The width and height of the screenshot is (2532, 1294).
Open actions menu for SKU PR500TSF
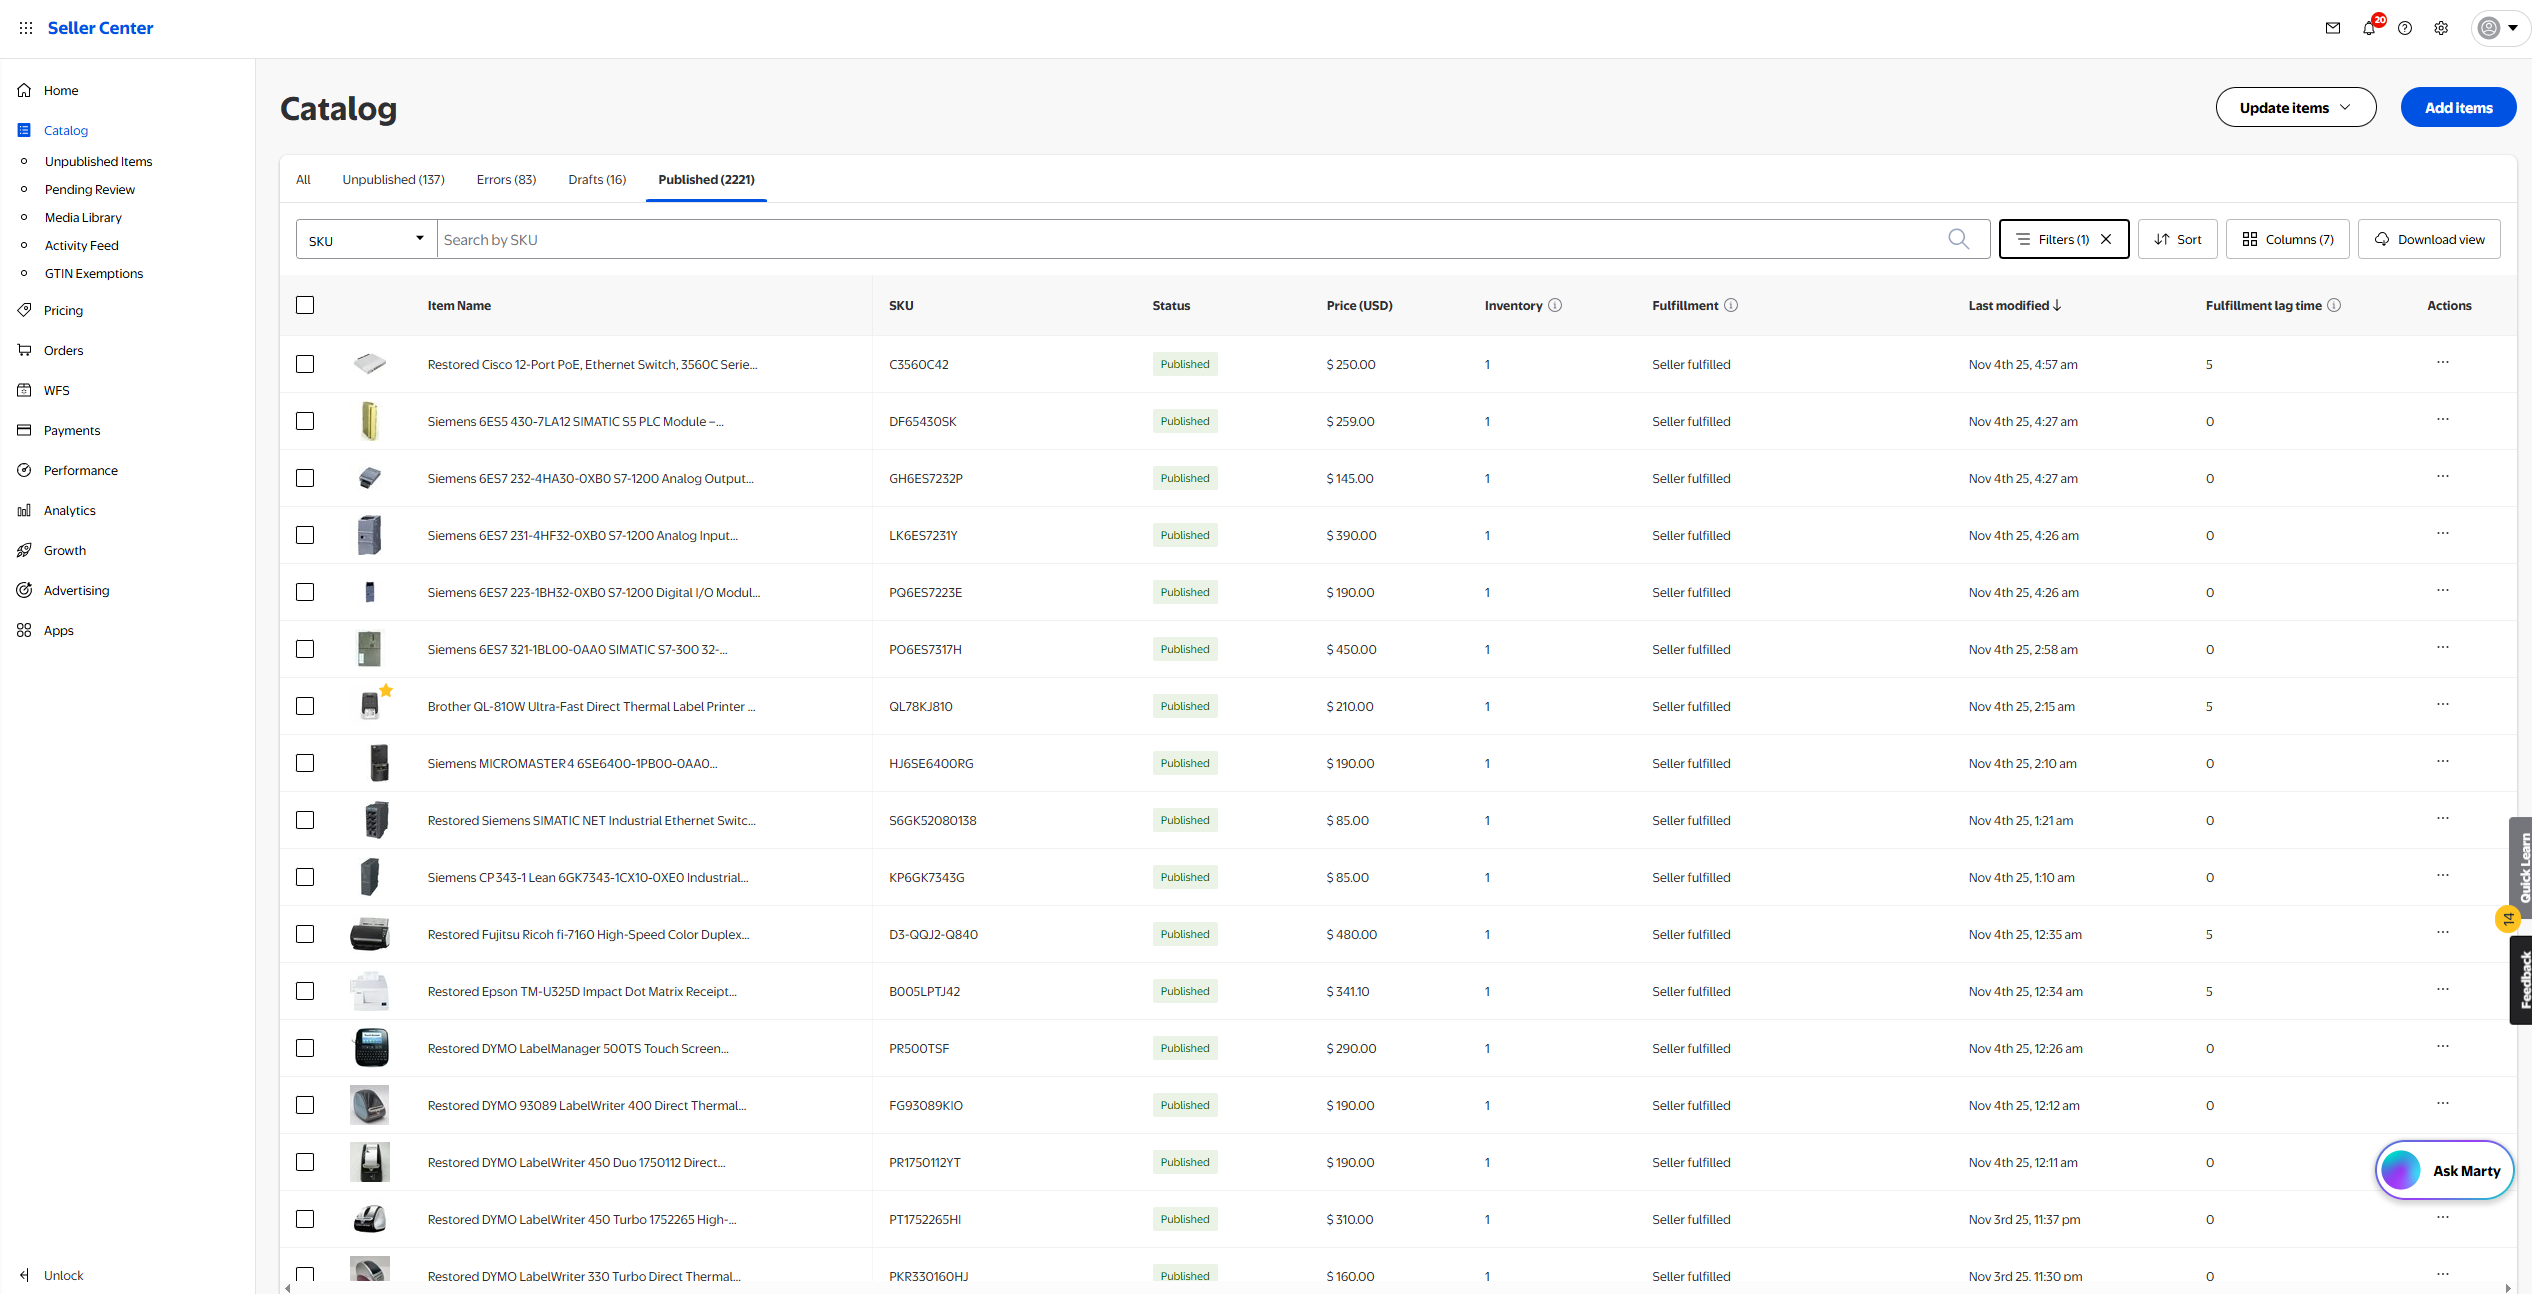click(x=2443, y=1047)
